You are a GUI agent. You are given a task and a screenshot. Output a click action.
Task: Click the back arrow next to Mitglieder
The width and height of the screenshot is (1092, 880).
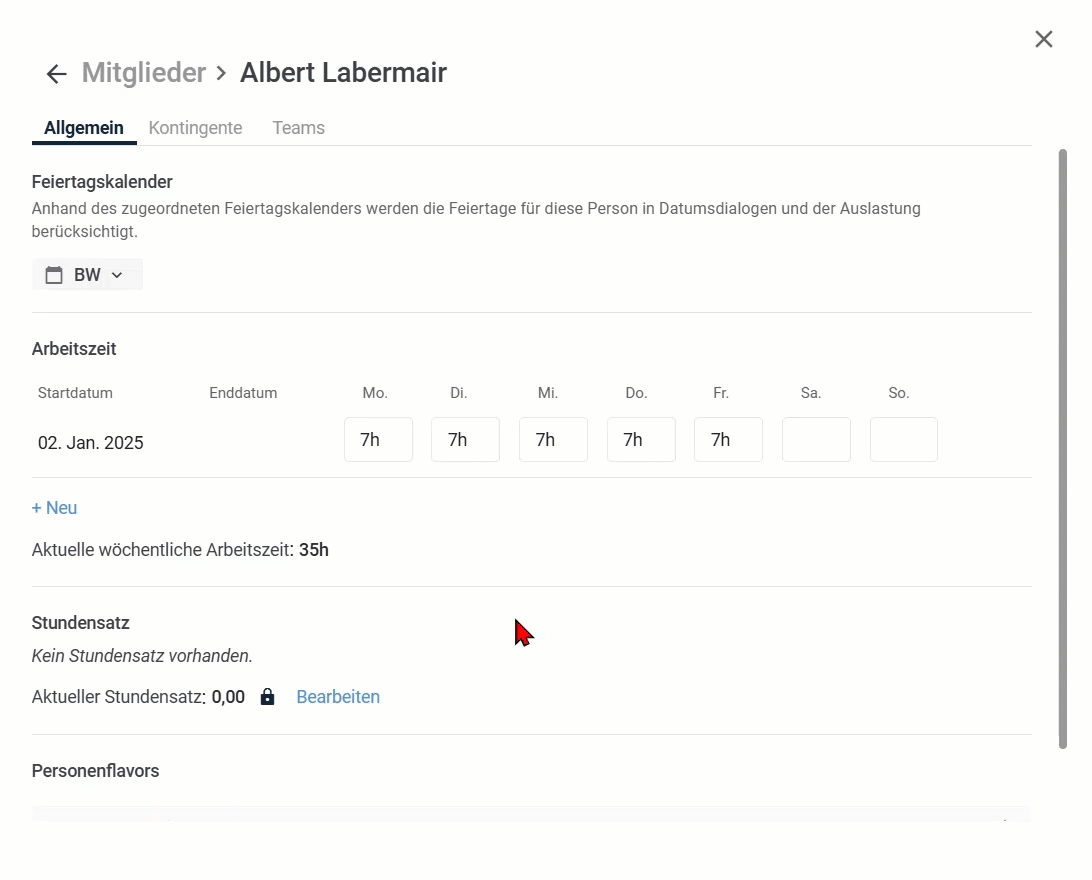pyautogui.click(x=56, y=74)
